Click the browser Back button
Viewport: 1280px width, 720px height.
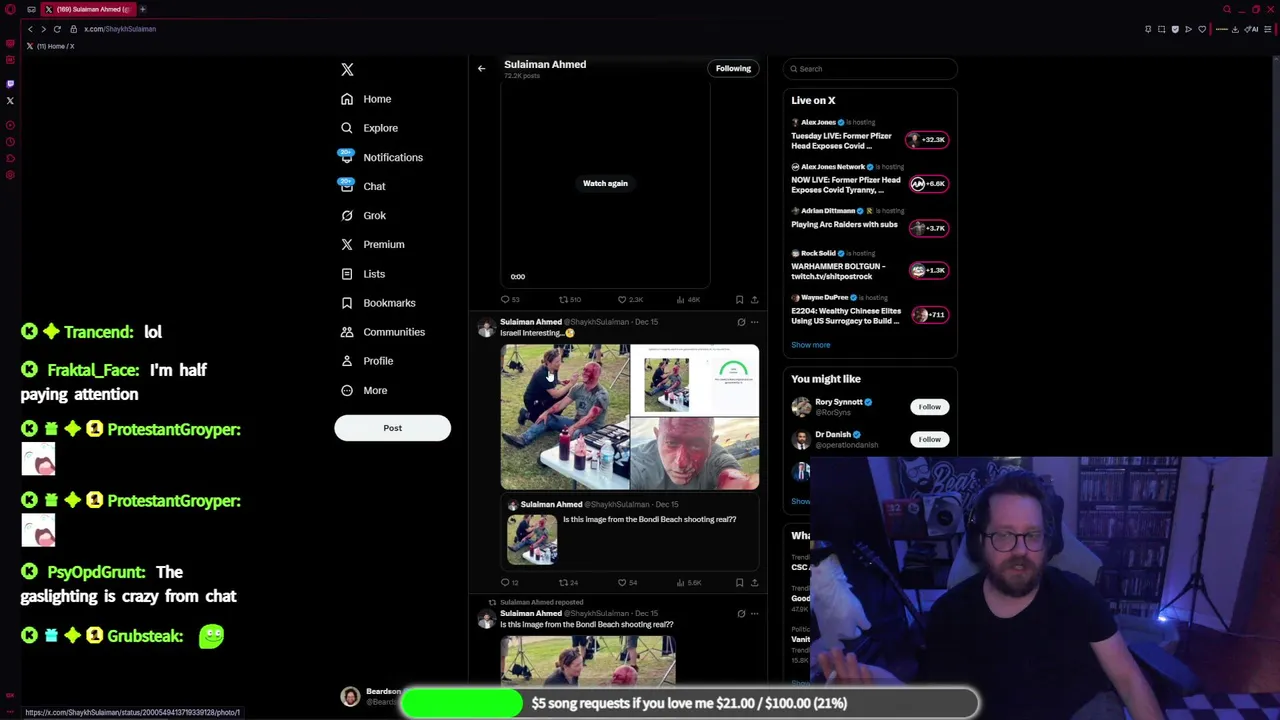30,29
